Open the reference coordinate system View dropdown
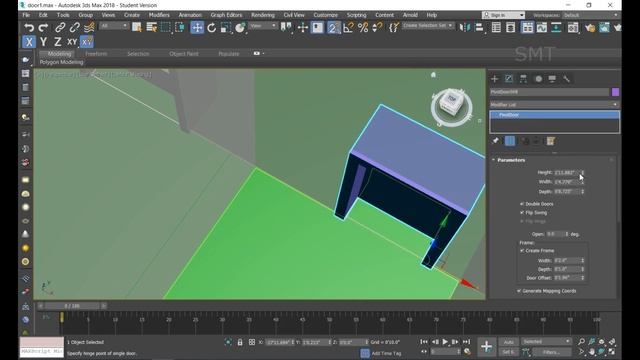The height and width of the screenshot is (360, 640). 263,26
